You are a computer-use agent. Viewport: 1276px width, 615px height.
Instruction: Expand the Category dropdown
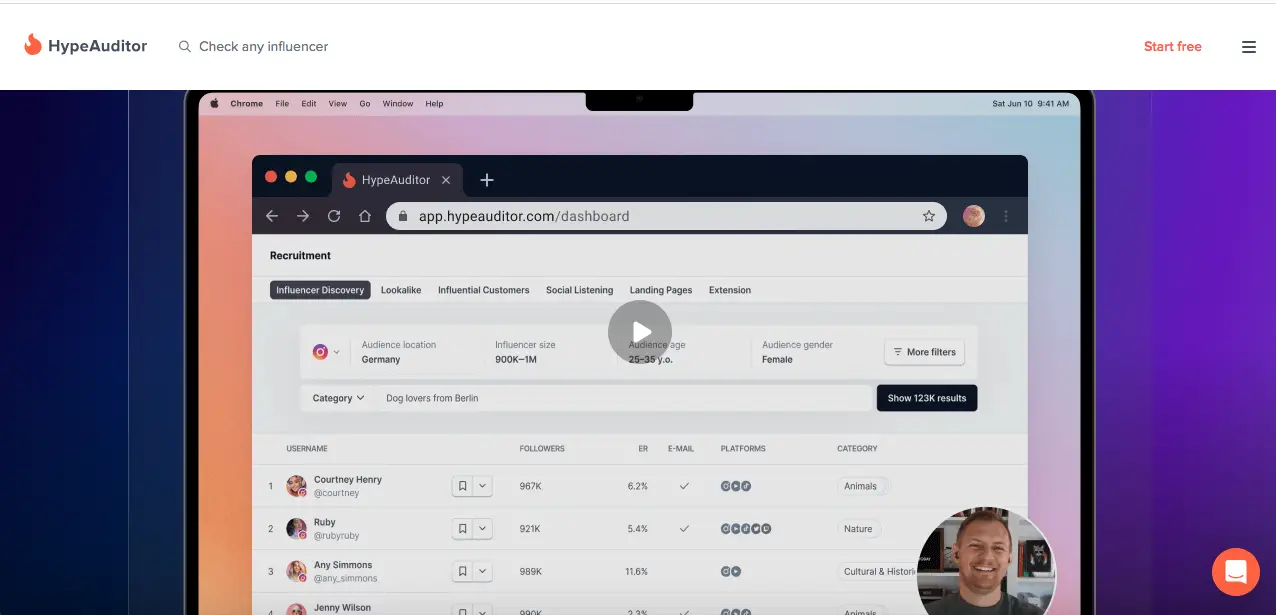point(338,398)
